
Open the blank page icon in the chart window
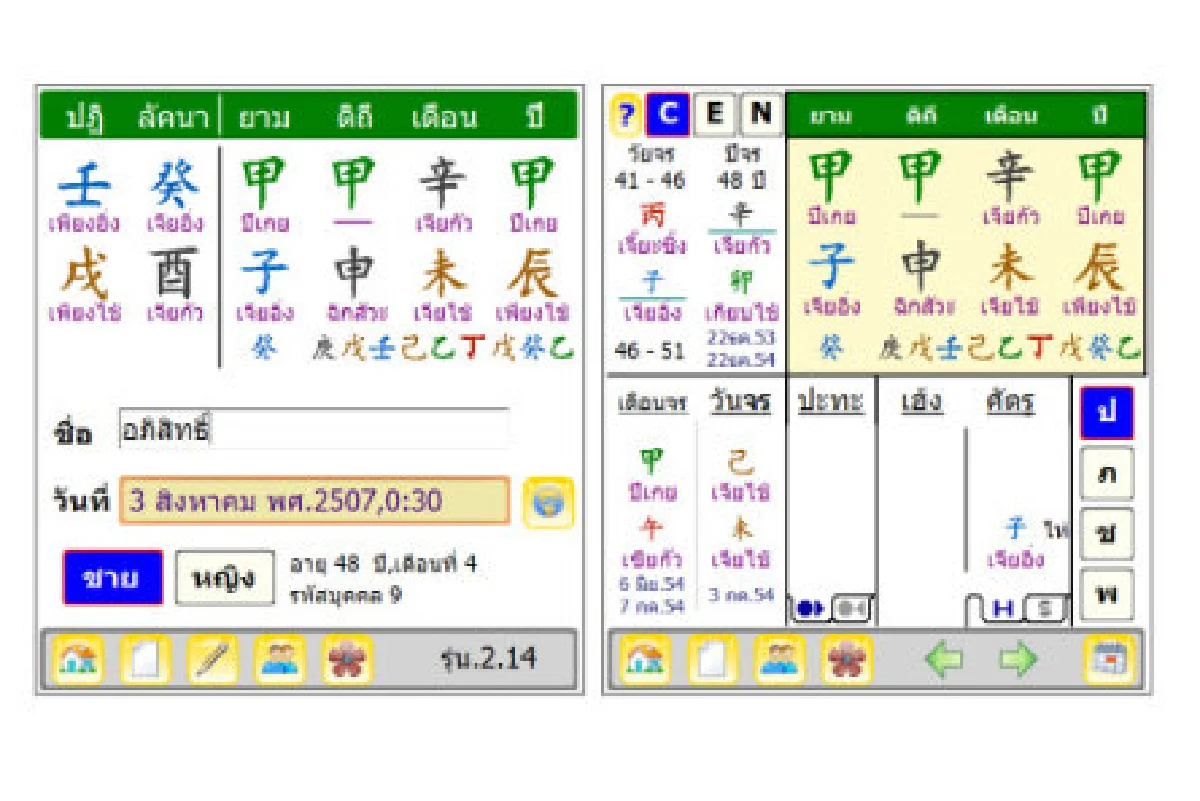pos(711,660)
